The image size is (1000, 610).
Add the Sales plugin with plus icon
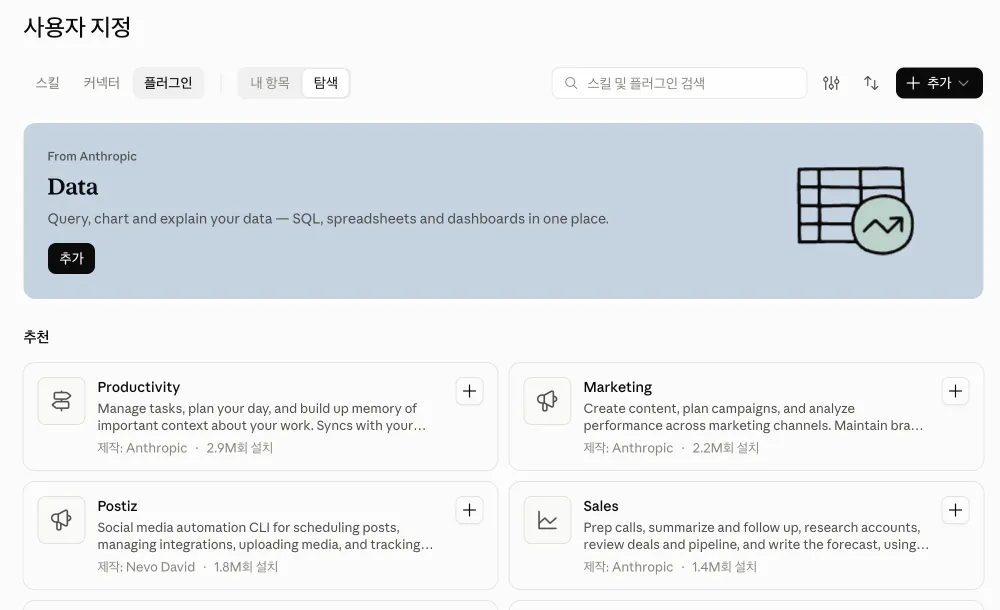(955, 510)
